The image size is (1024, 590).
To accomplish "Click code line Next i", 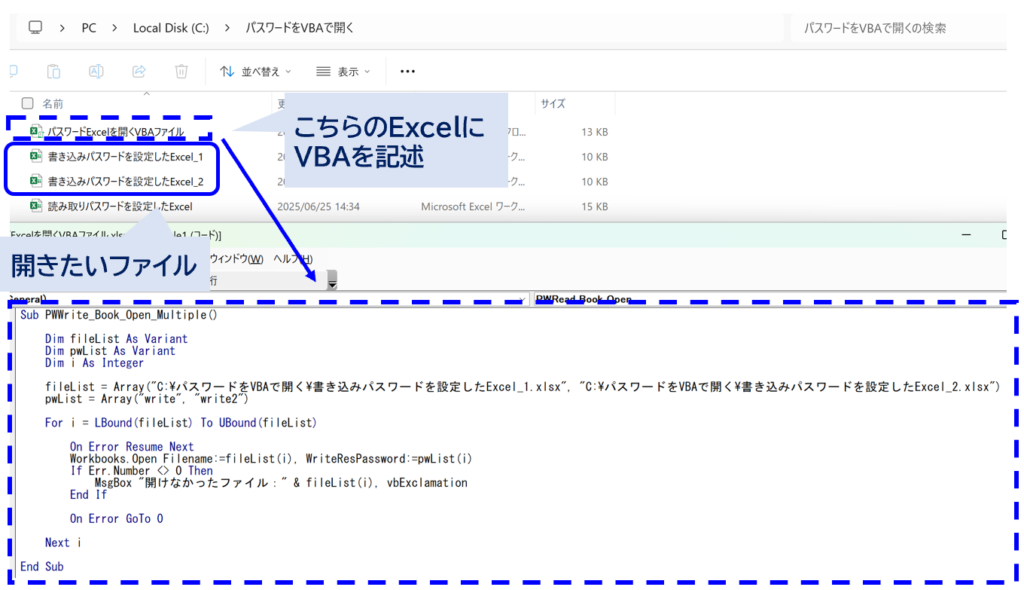I will click(63, 543).
